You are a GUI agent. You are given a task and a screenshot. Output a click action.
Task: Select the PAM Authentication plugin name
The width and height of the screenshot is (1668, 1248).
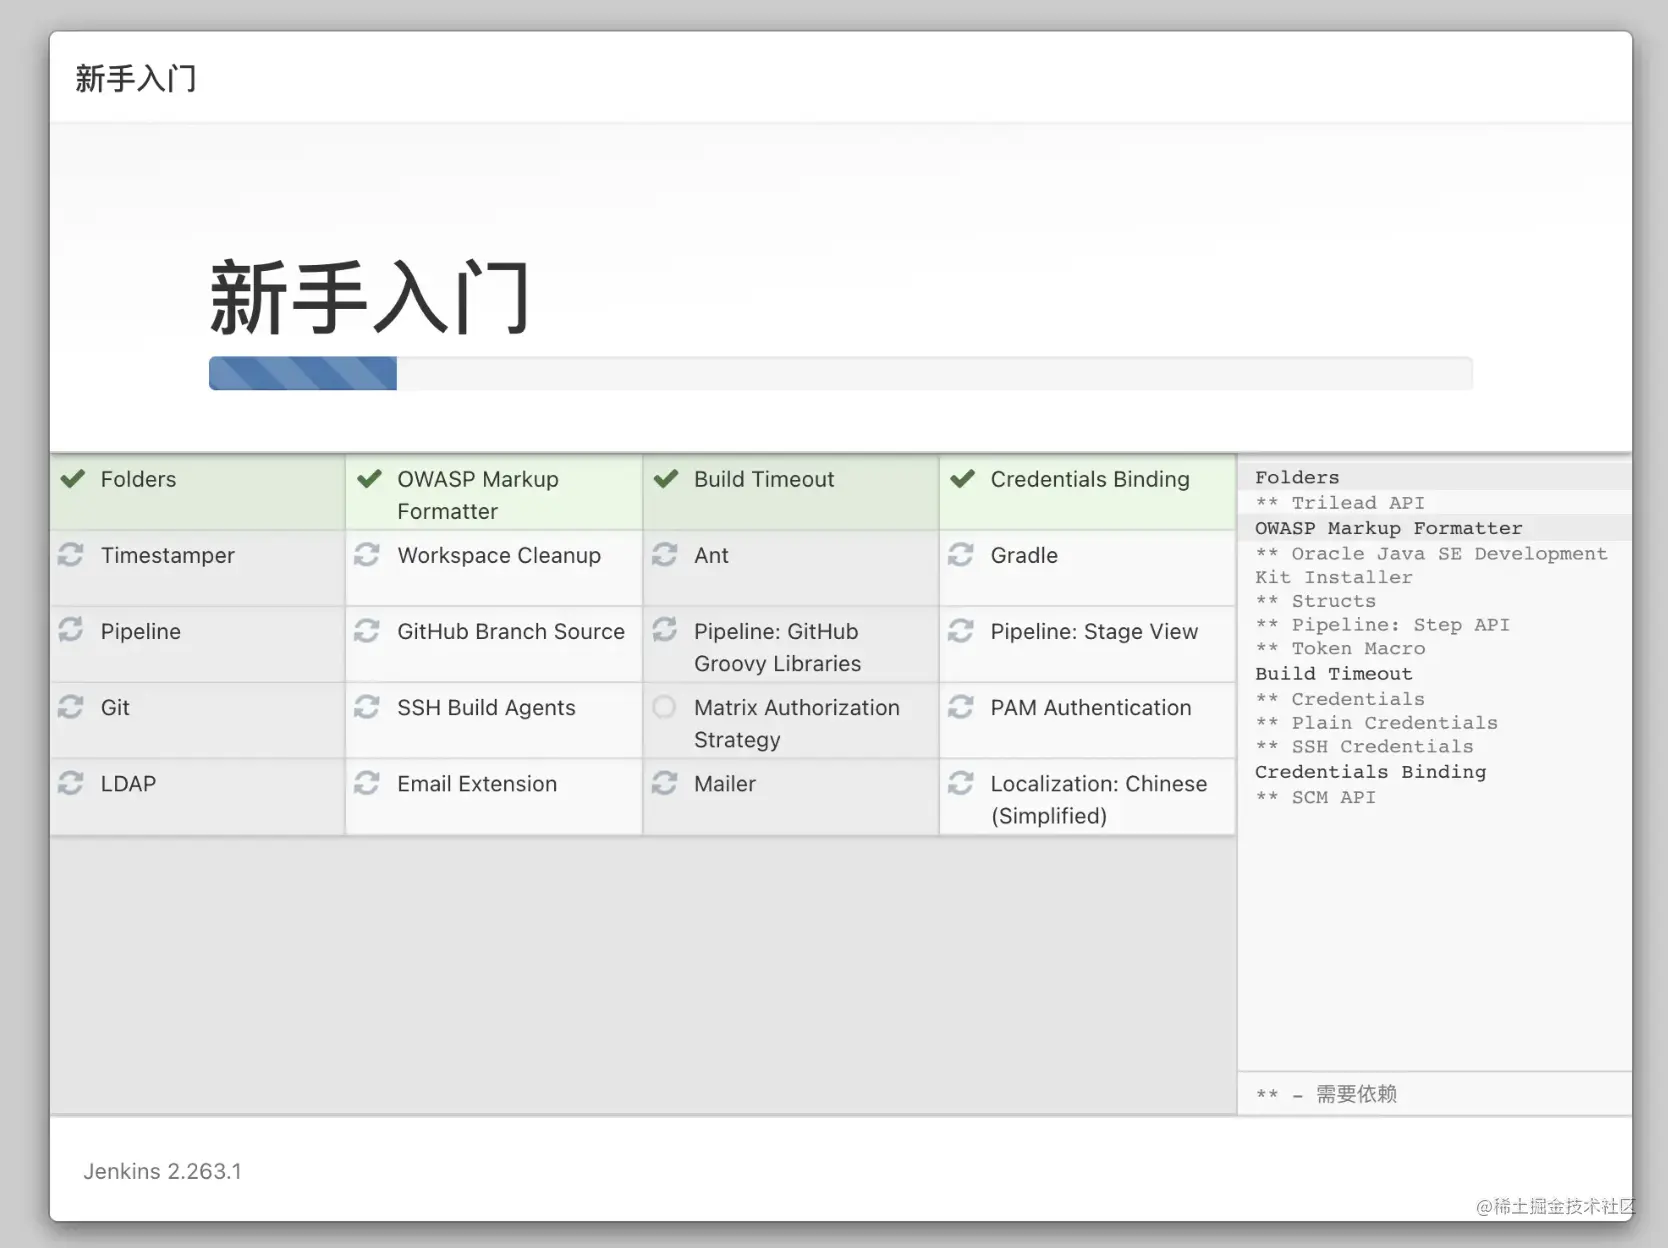(1091, 707)
